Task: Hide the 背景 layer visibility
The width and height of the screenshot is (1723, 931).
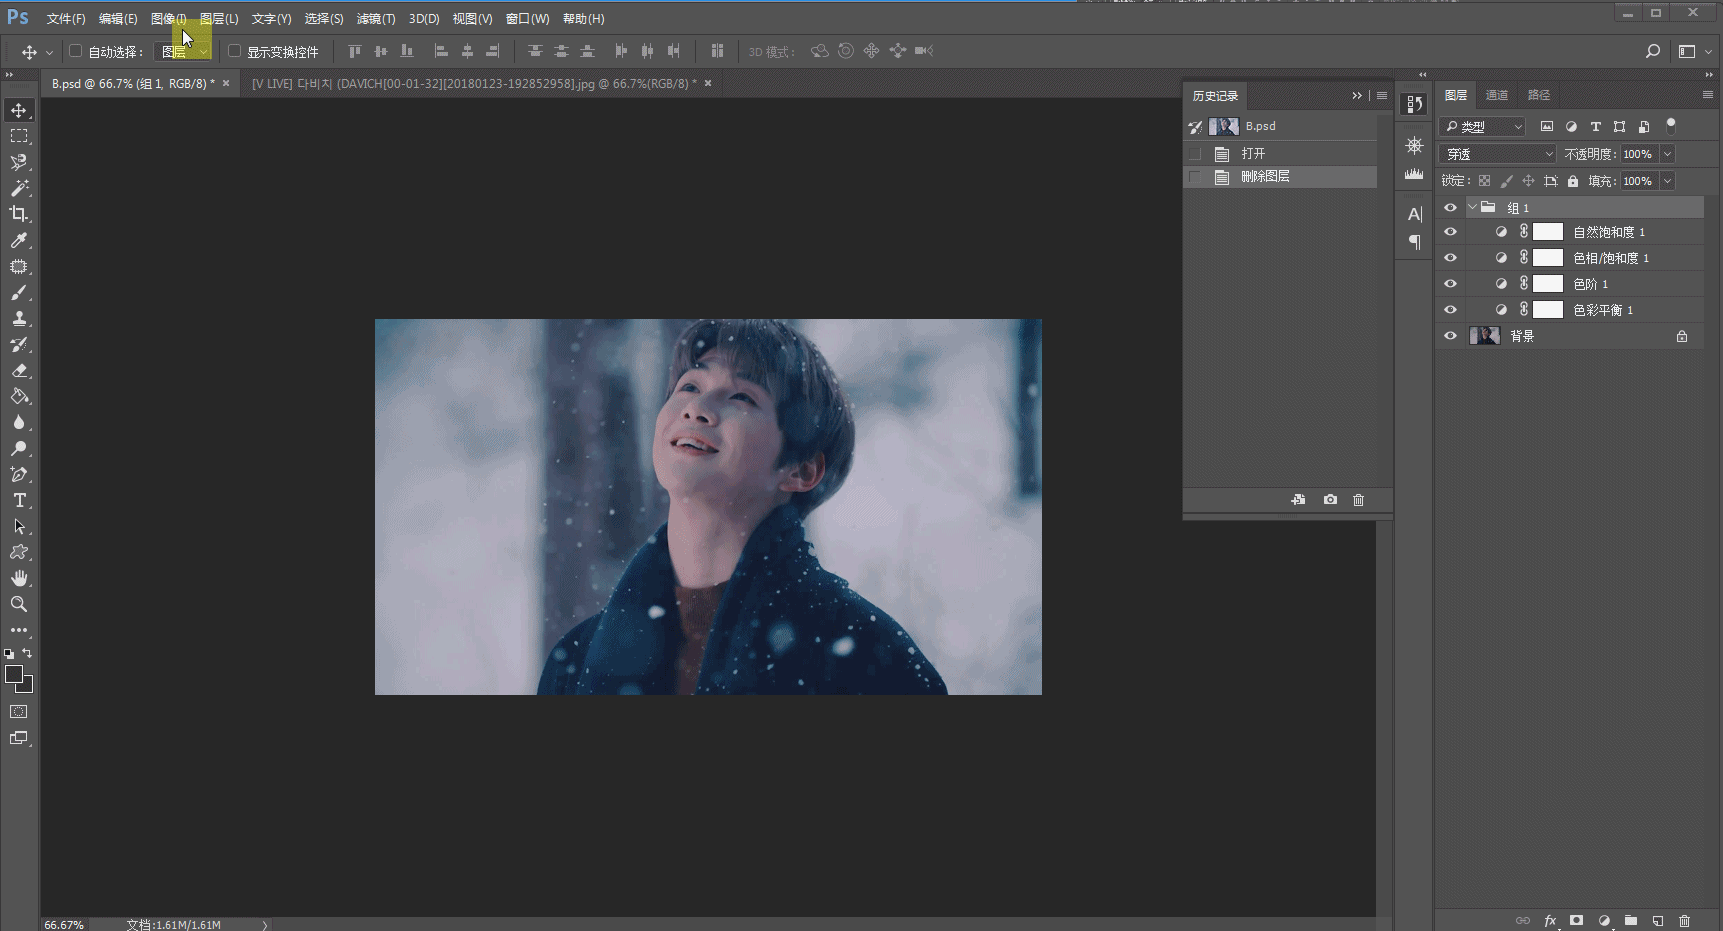Action: 1450,336
